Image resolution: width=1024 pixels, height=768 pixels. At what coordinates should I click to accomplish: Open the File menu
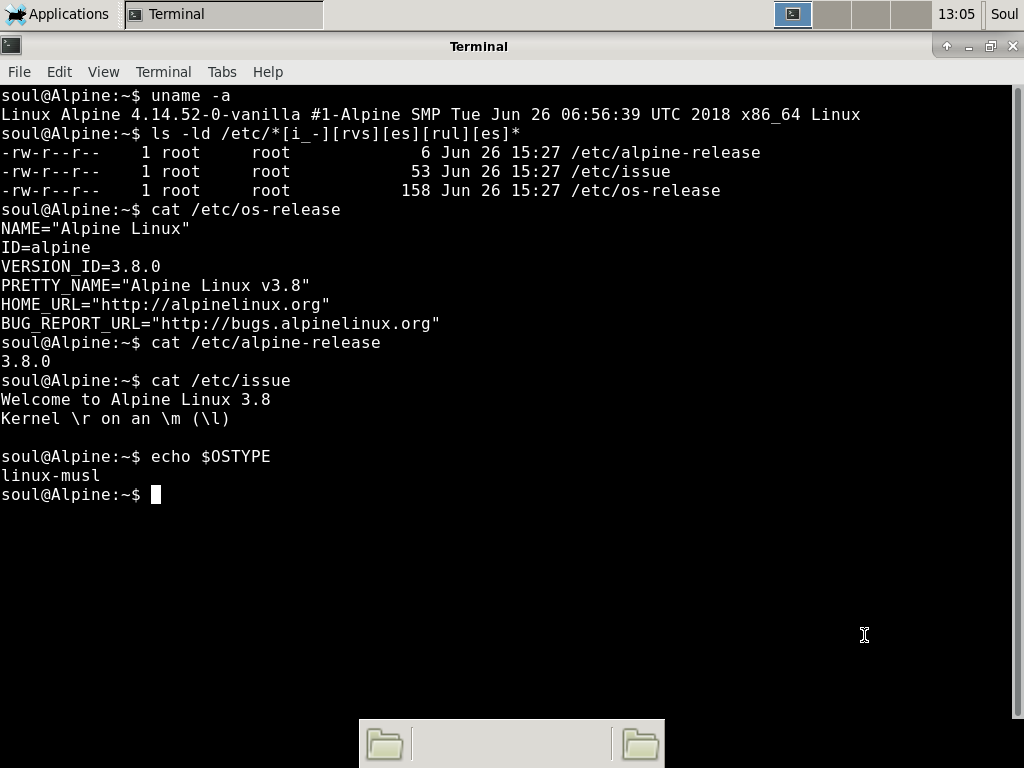click(20, 72)
